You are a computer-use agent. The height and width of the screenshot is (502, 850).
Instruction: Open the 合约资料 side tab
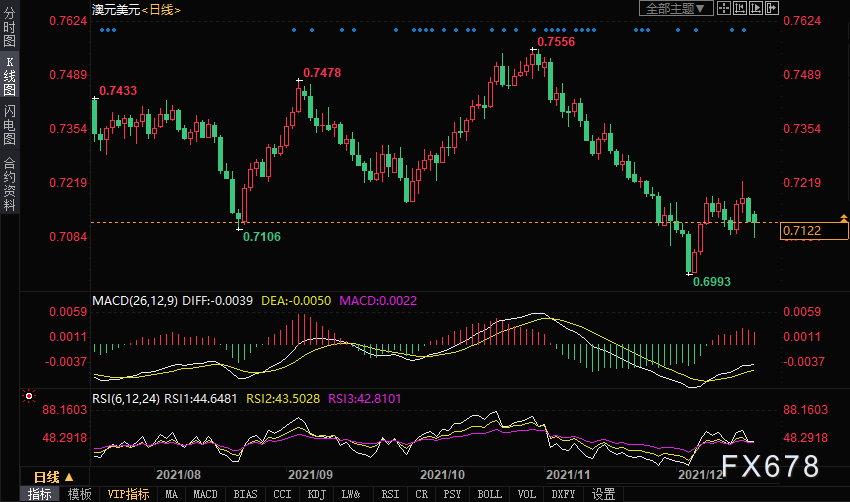pos(9,185)
